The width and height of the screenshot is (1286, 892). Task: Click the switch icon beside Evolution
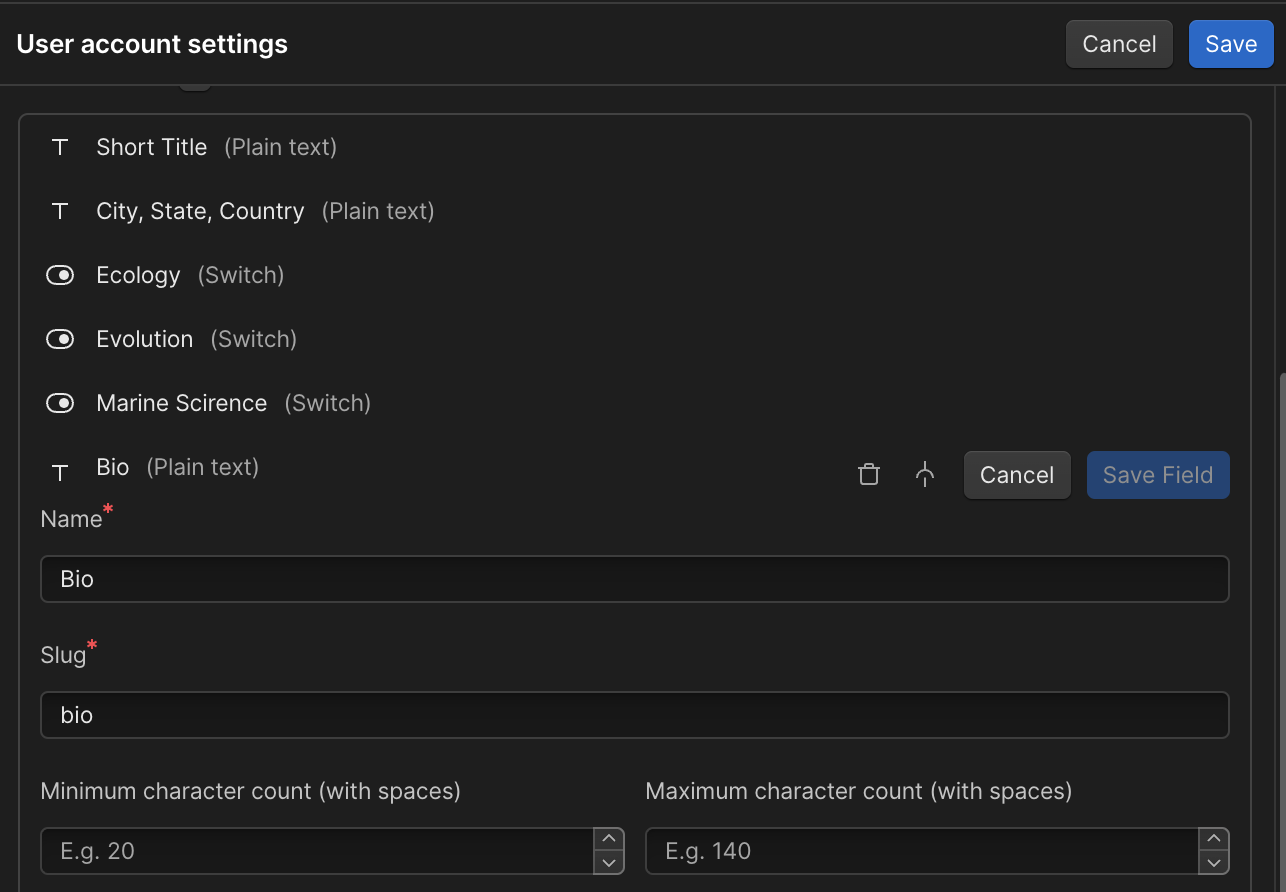click(60, 339)
